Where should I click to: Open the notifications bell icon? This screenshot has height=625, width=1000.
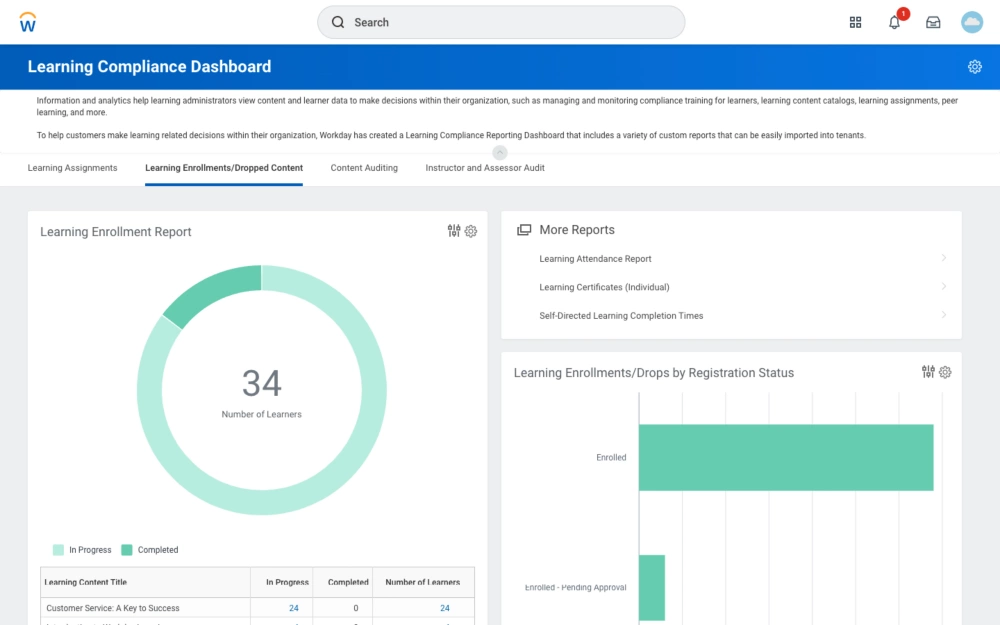point(894,22)
